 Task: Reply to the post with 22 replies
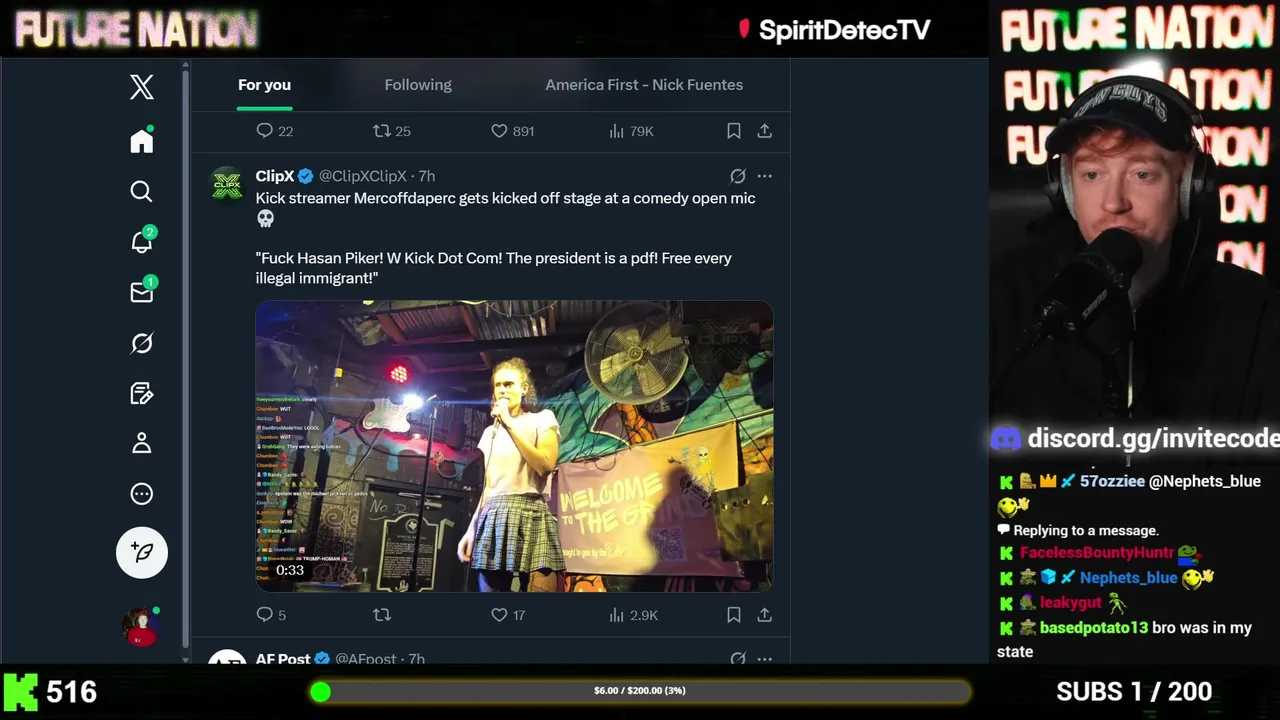274,131
